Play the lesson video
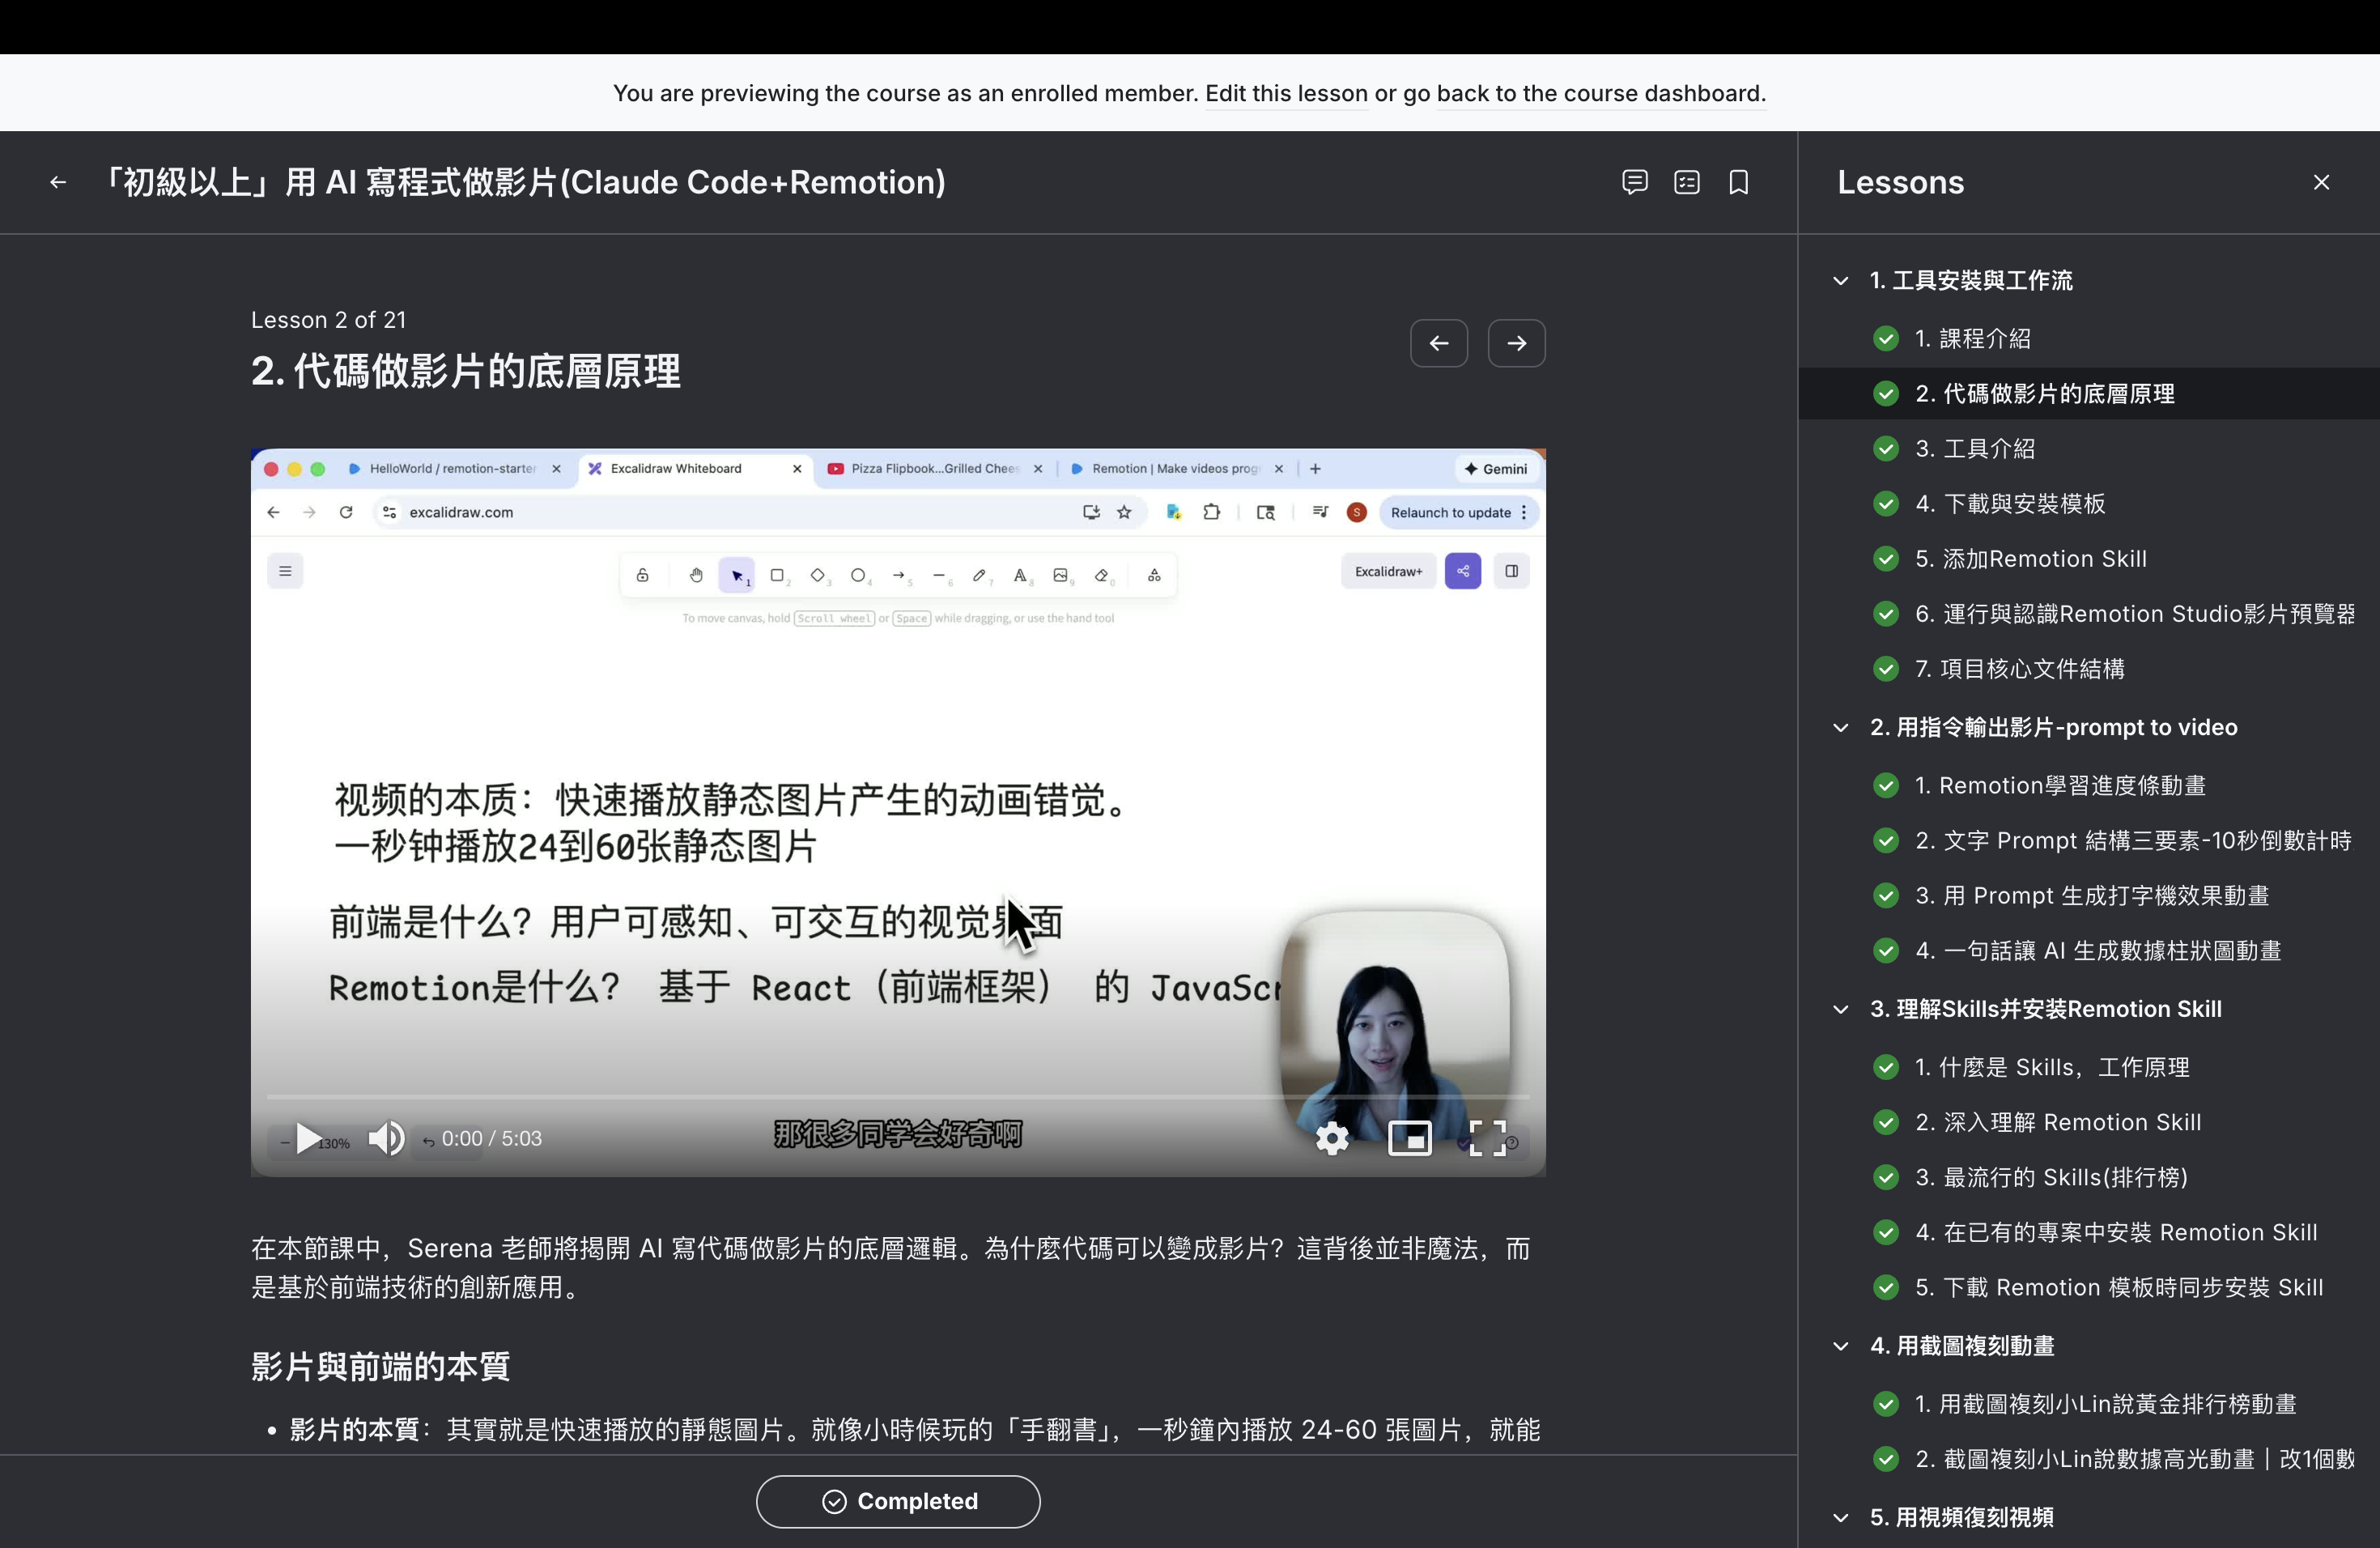The width and height of the screenshot is (2380, 1548). click(x=308, y=1138)
